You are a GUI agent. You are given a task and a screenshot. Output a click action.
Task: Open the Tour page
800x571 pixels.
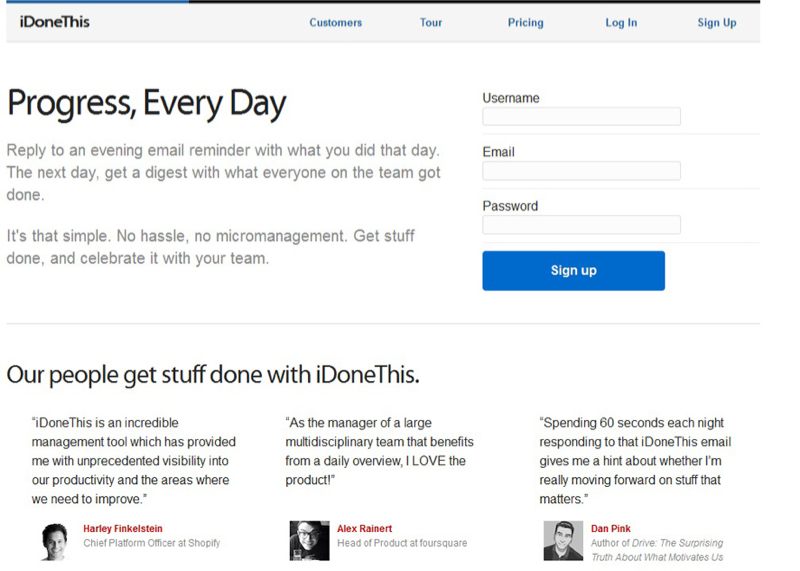(x=431, y=22)
